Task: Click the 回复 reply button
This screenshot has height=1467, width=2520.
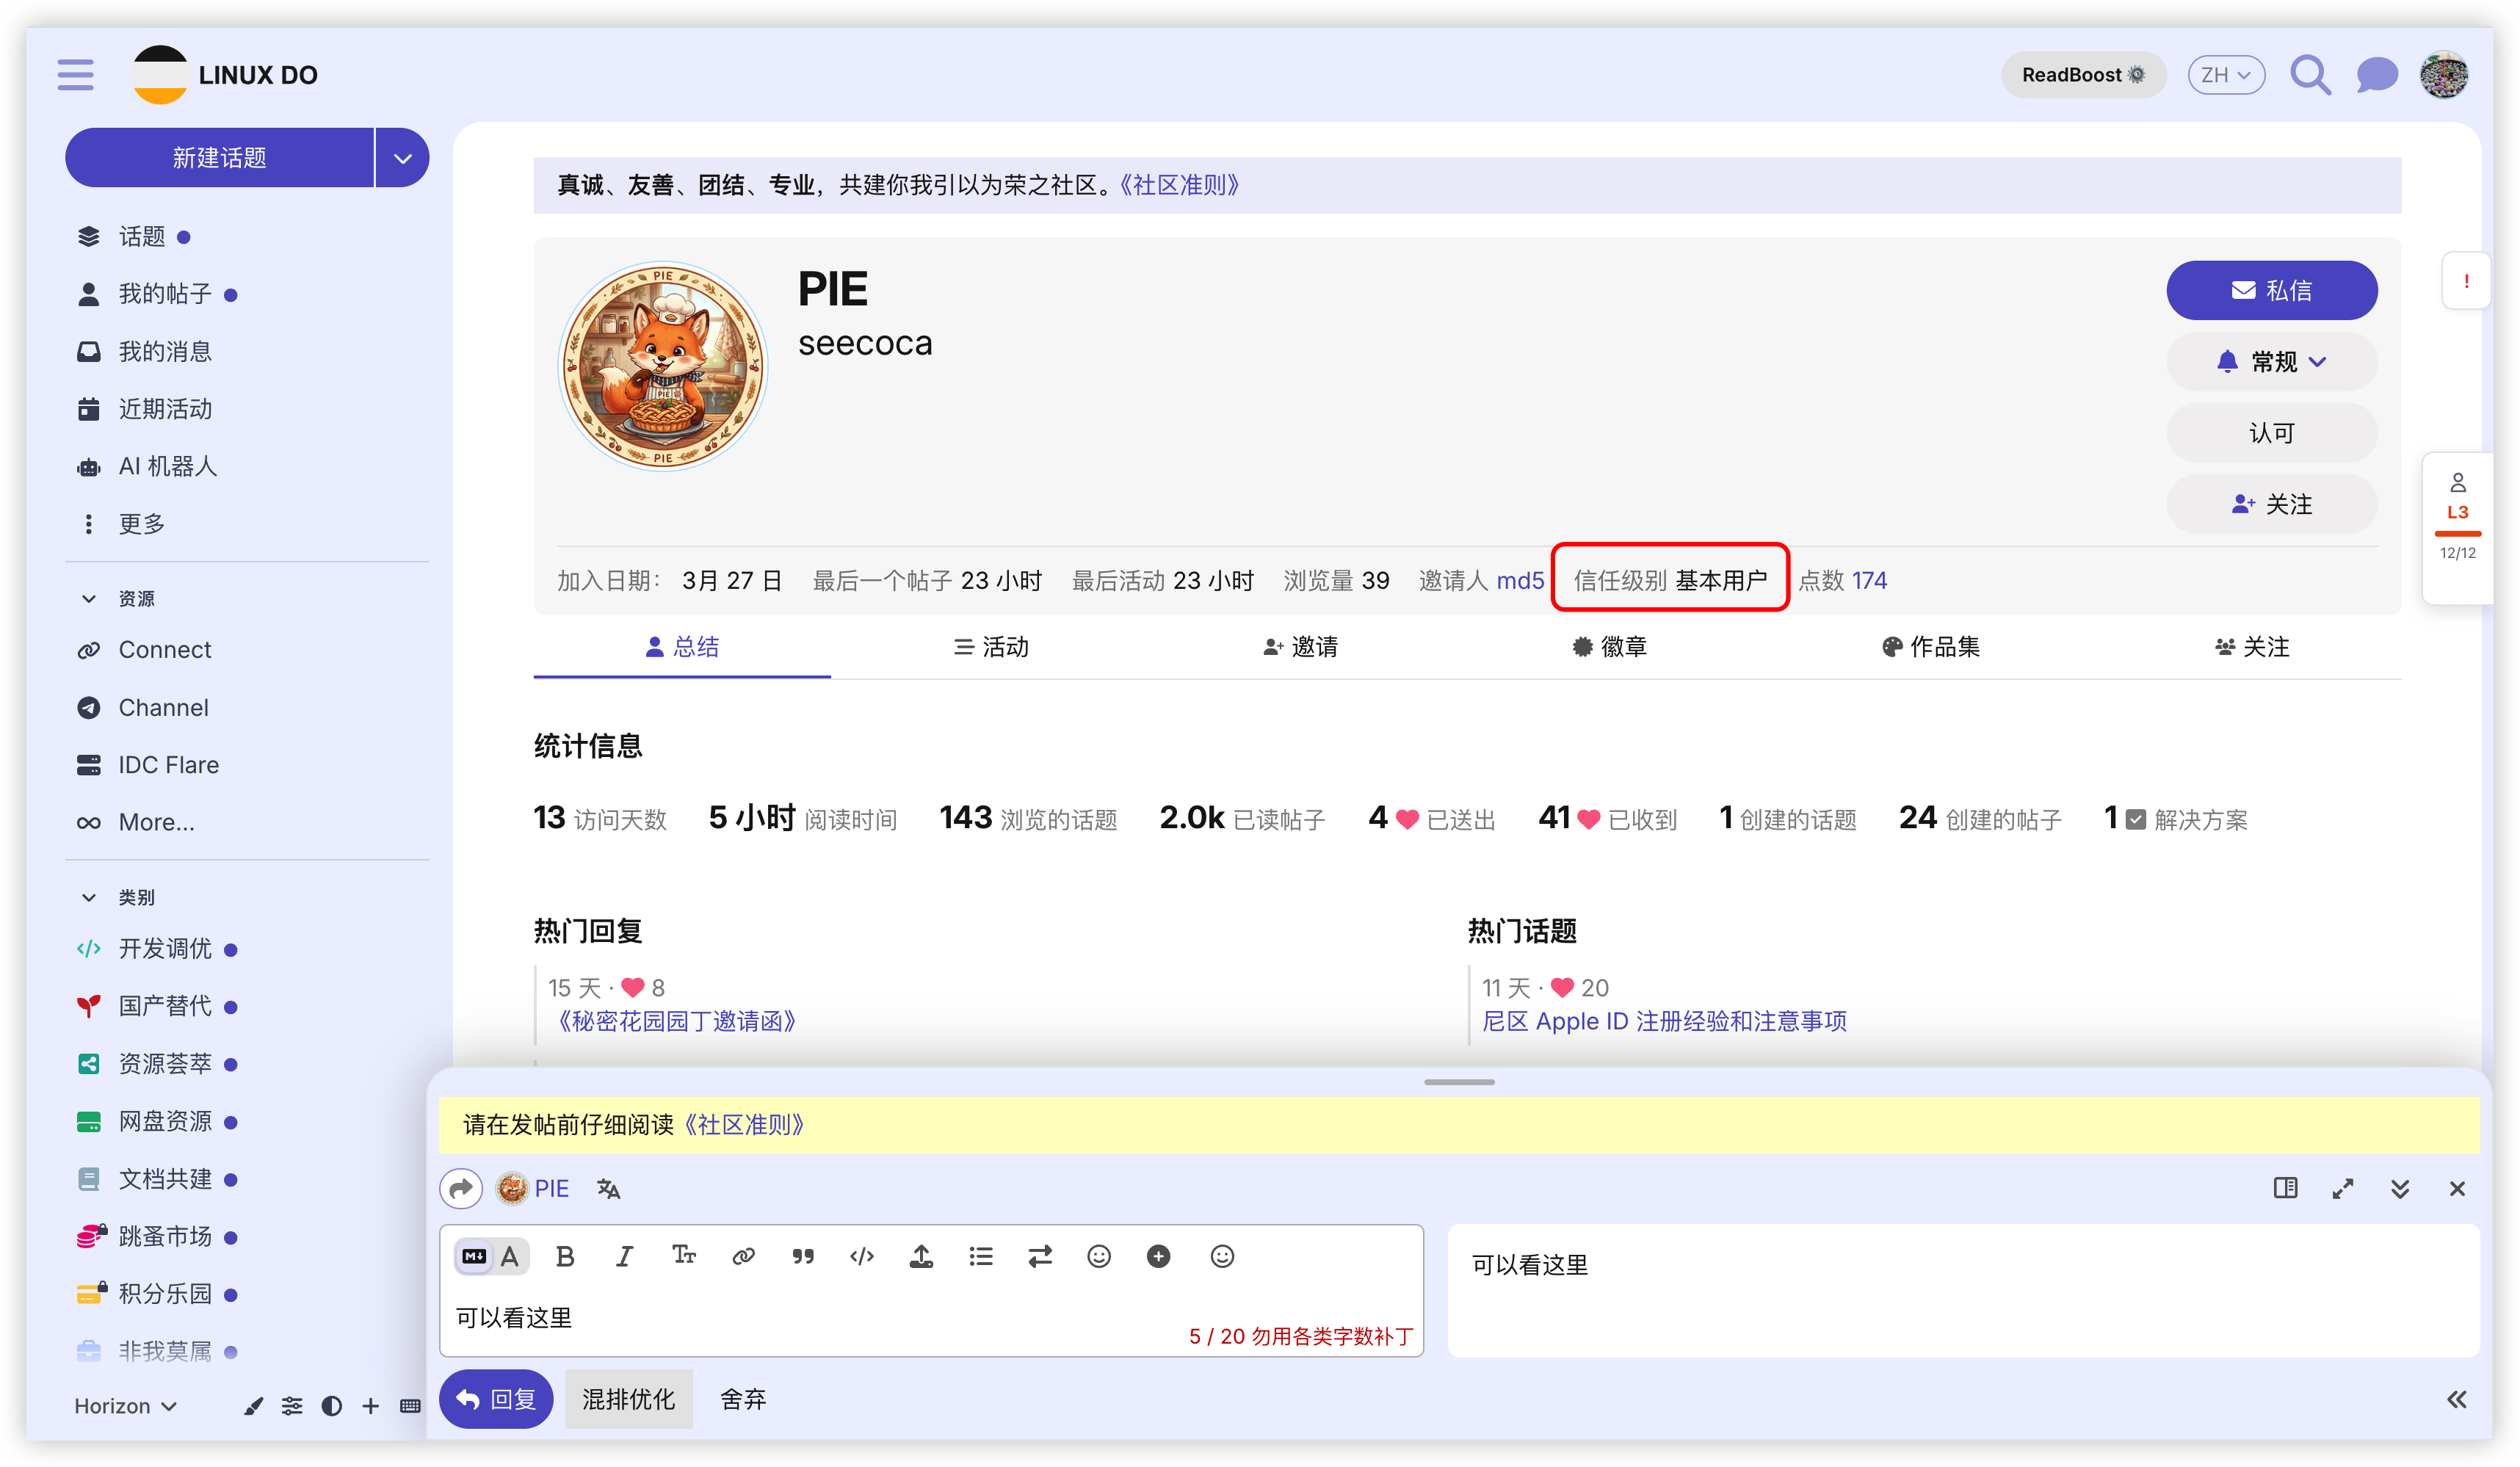Action: (495, 1399)
